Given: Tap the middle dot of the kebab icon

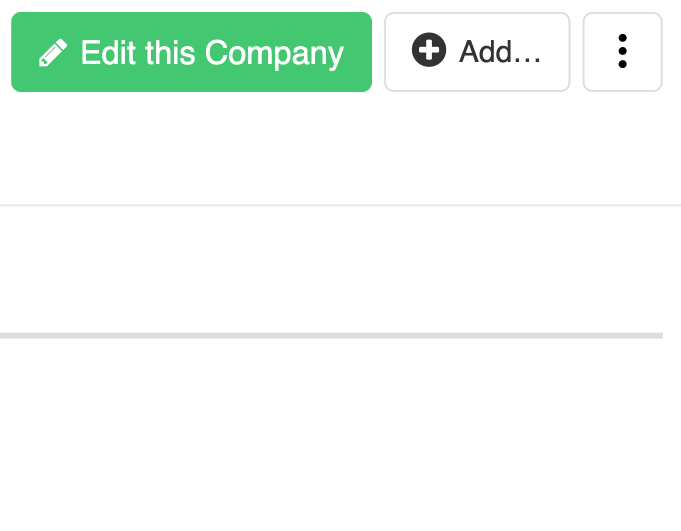Looking at the screenshot, I should 622,51.
